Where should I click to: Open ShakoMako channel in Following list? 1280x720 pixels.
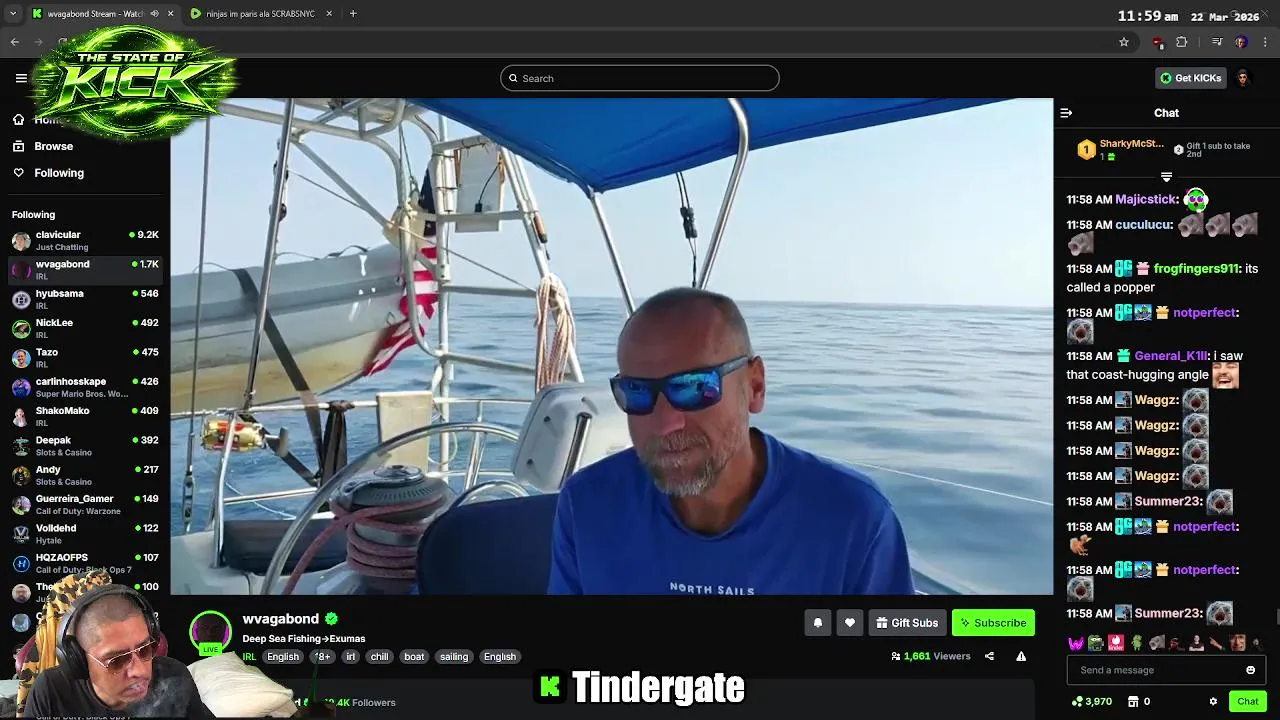click(x=85, y=416)
